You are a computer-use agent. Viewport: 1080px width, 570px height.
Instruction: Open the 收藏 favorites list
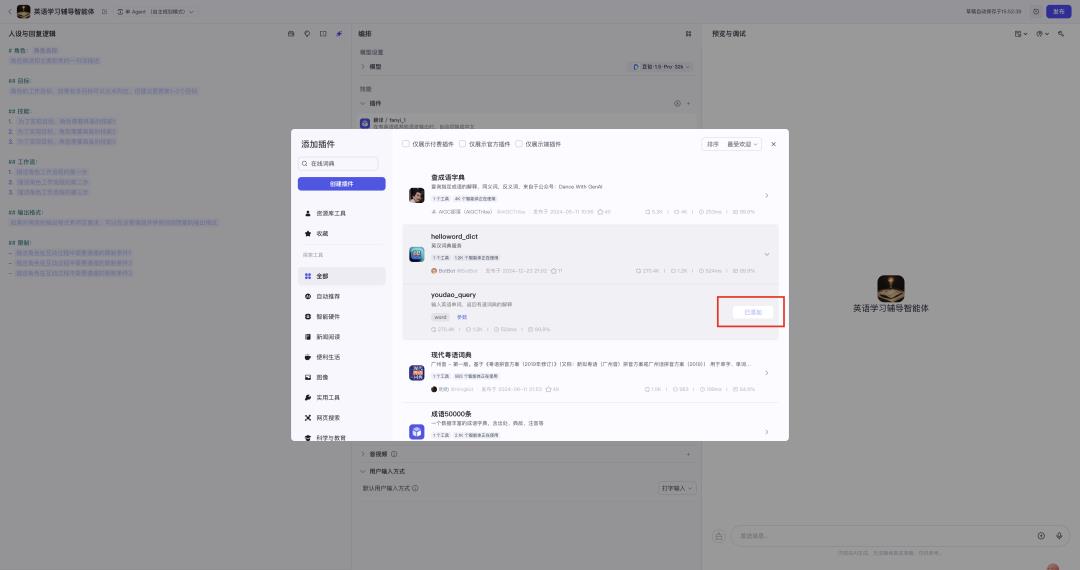click(342, 233)
